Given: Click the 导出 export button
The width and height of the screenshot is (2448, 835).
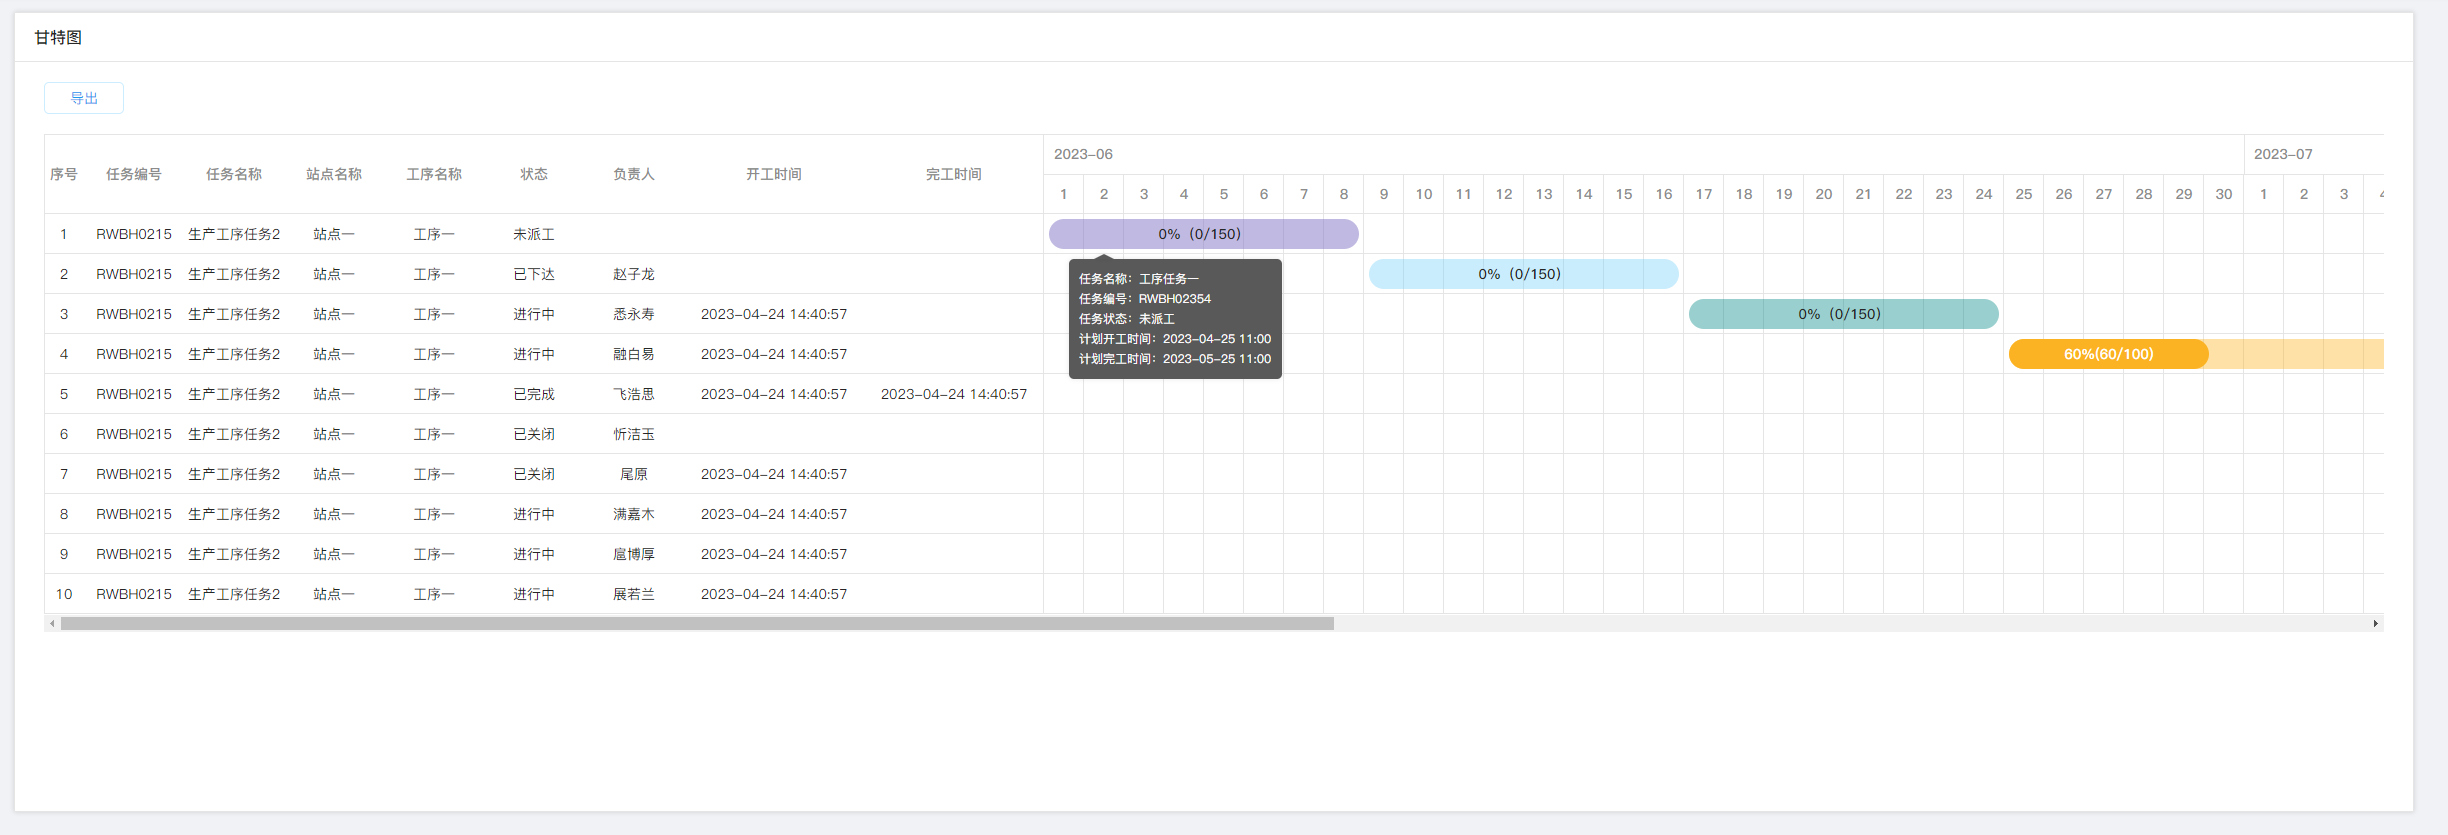Looking at the screenshot, I should coord(84,98).
